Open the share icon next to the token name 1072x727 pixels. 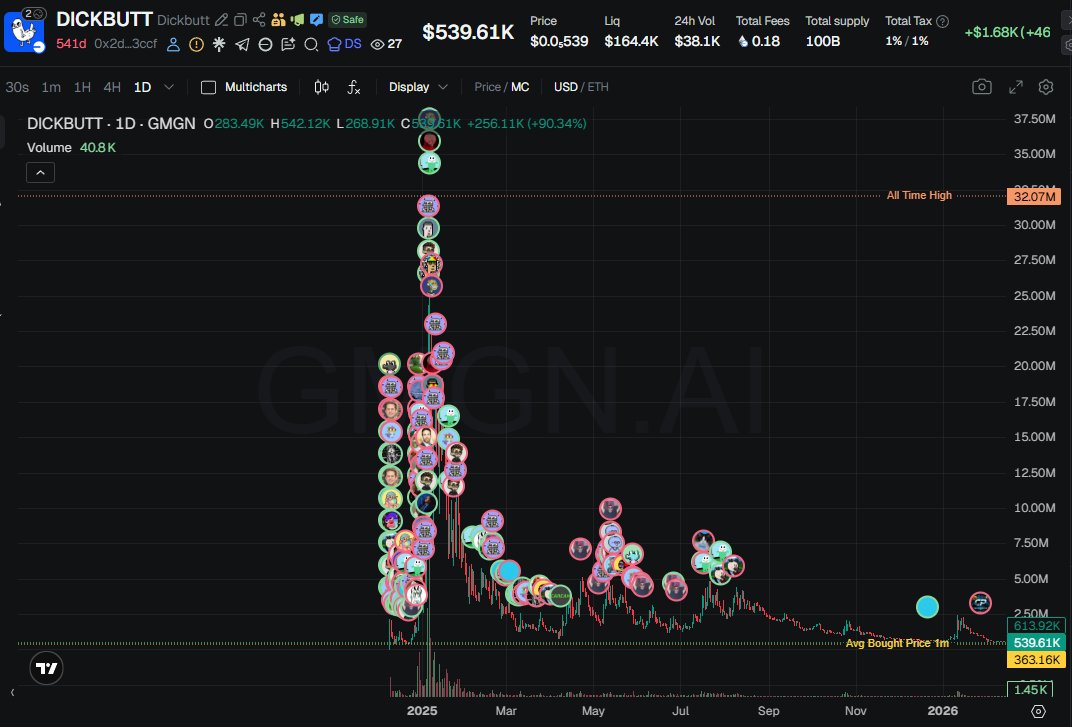coord(259,20)
